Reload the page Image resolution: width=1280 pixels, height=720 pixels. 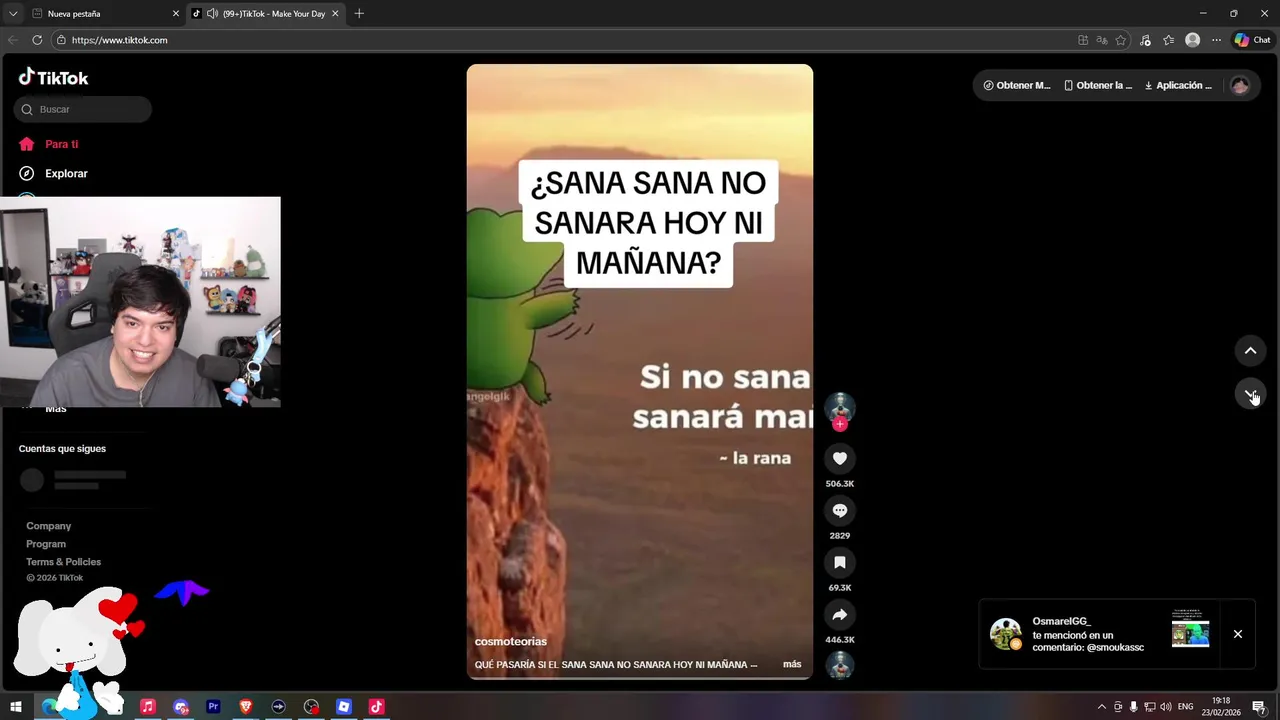pyautogui.click(x=37, y=40)
